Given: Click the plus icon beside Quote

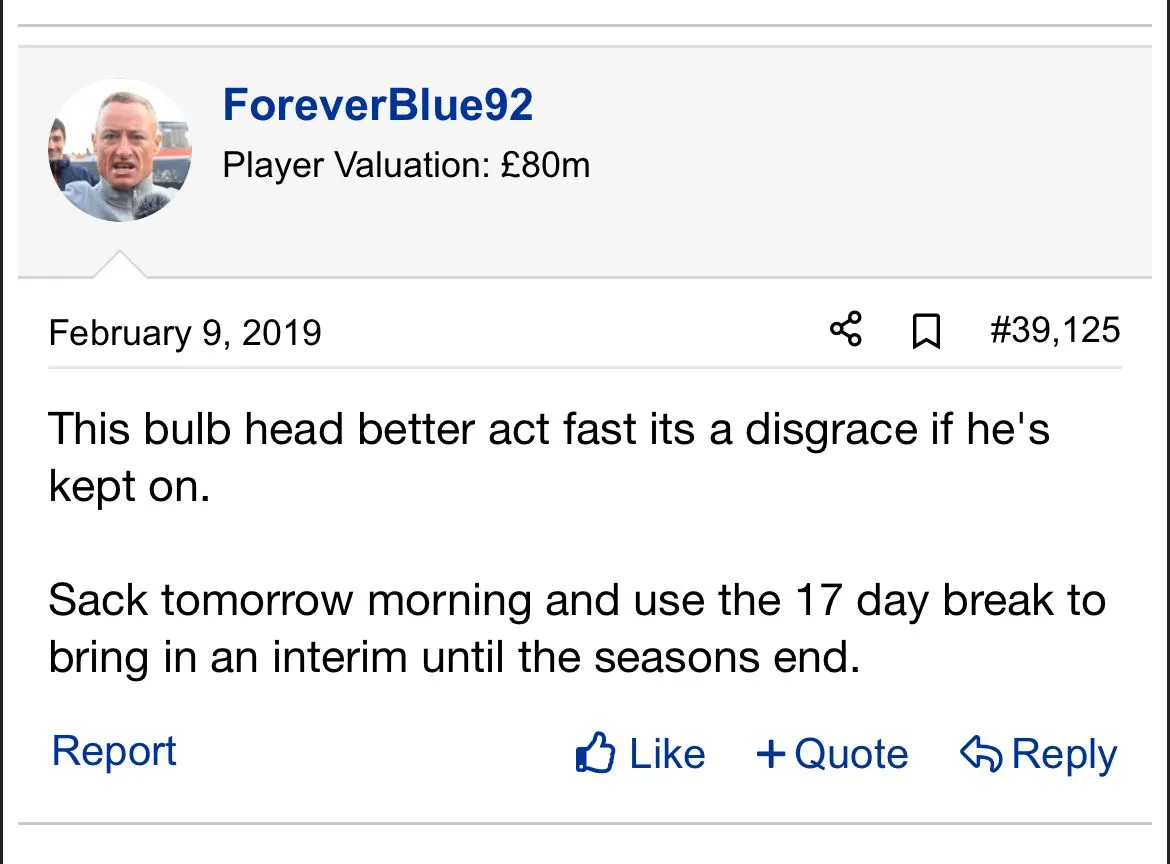Looking at the screenshot, I should coord(771,754).
